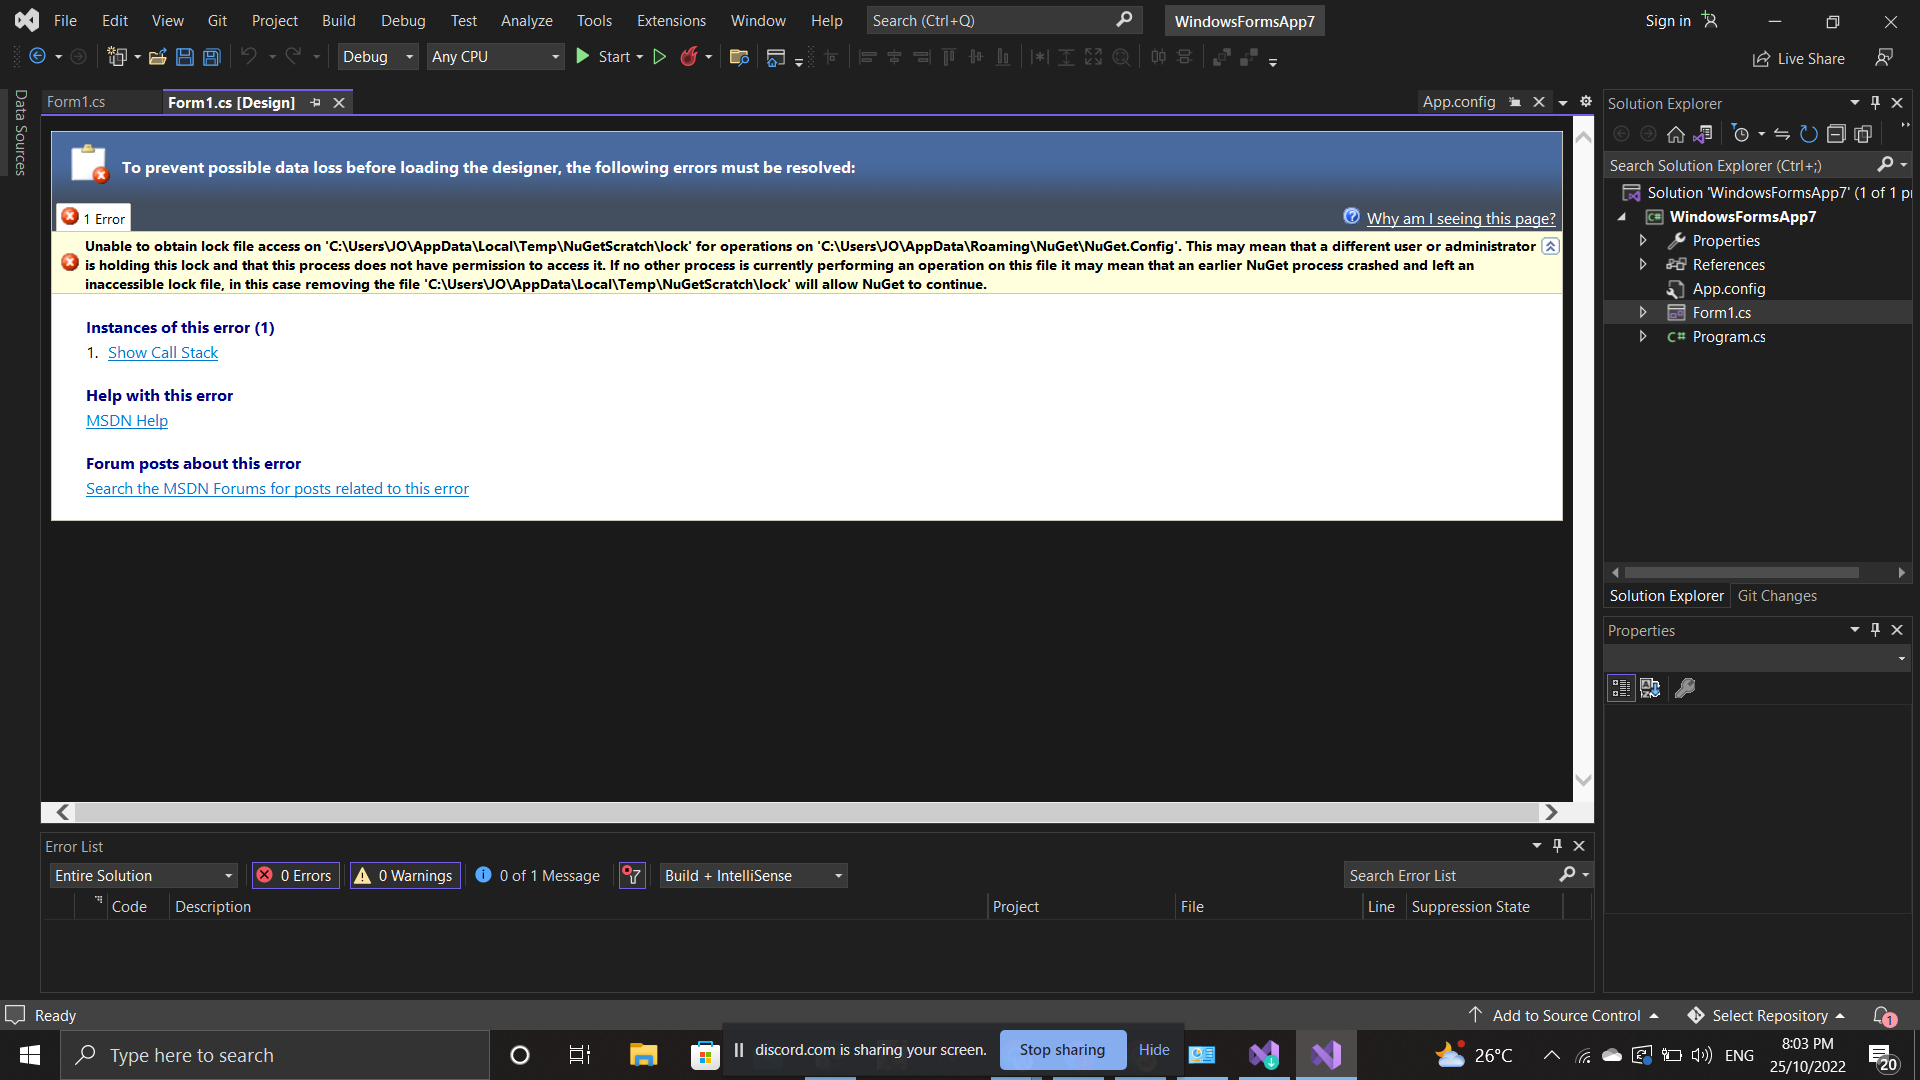Click the Save All icon
Viewport: 1920px width, 1080px height.
click(x=211, y=57)
